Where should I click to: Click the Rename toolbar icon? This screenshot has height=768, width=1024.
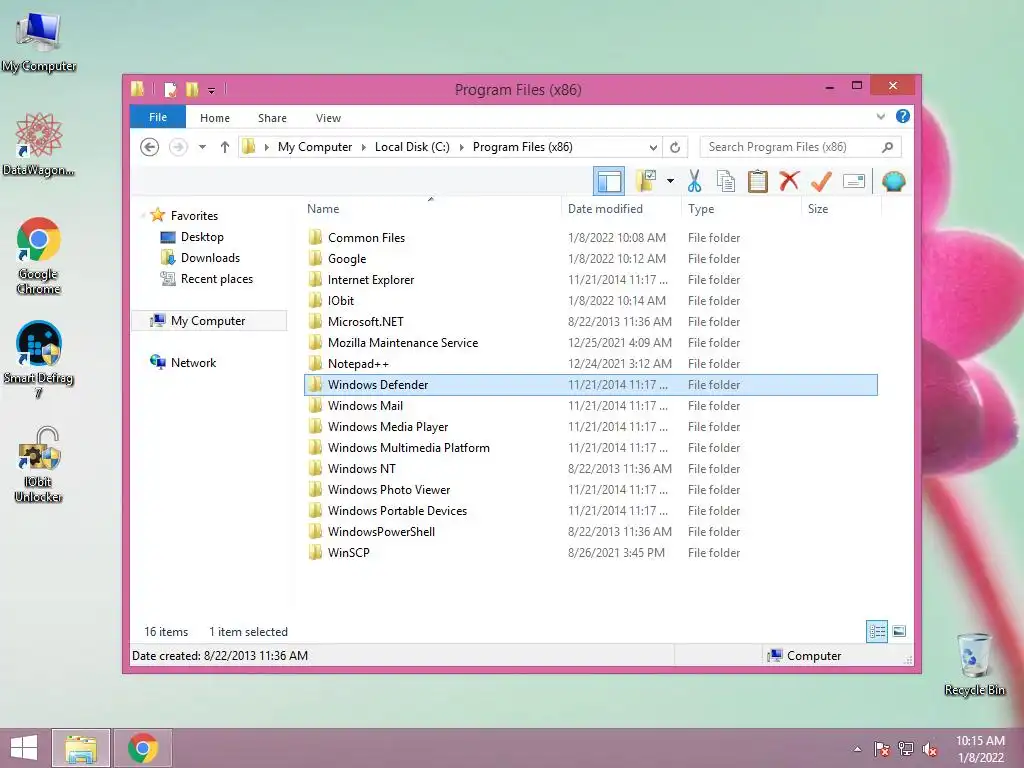click(x=854, y=181)
